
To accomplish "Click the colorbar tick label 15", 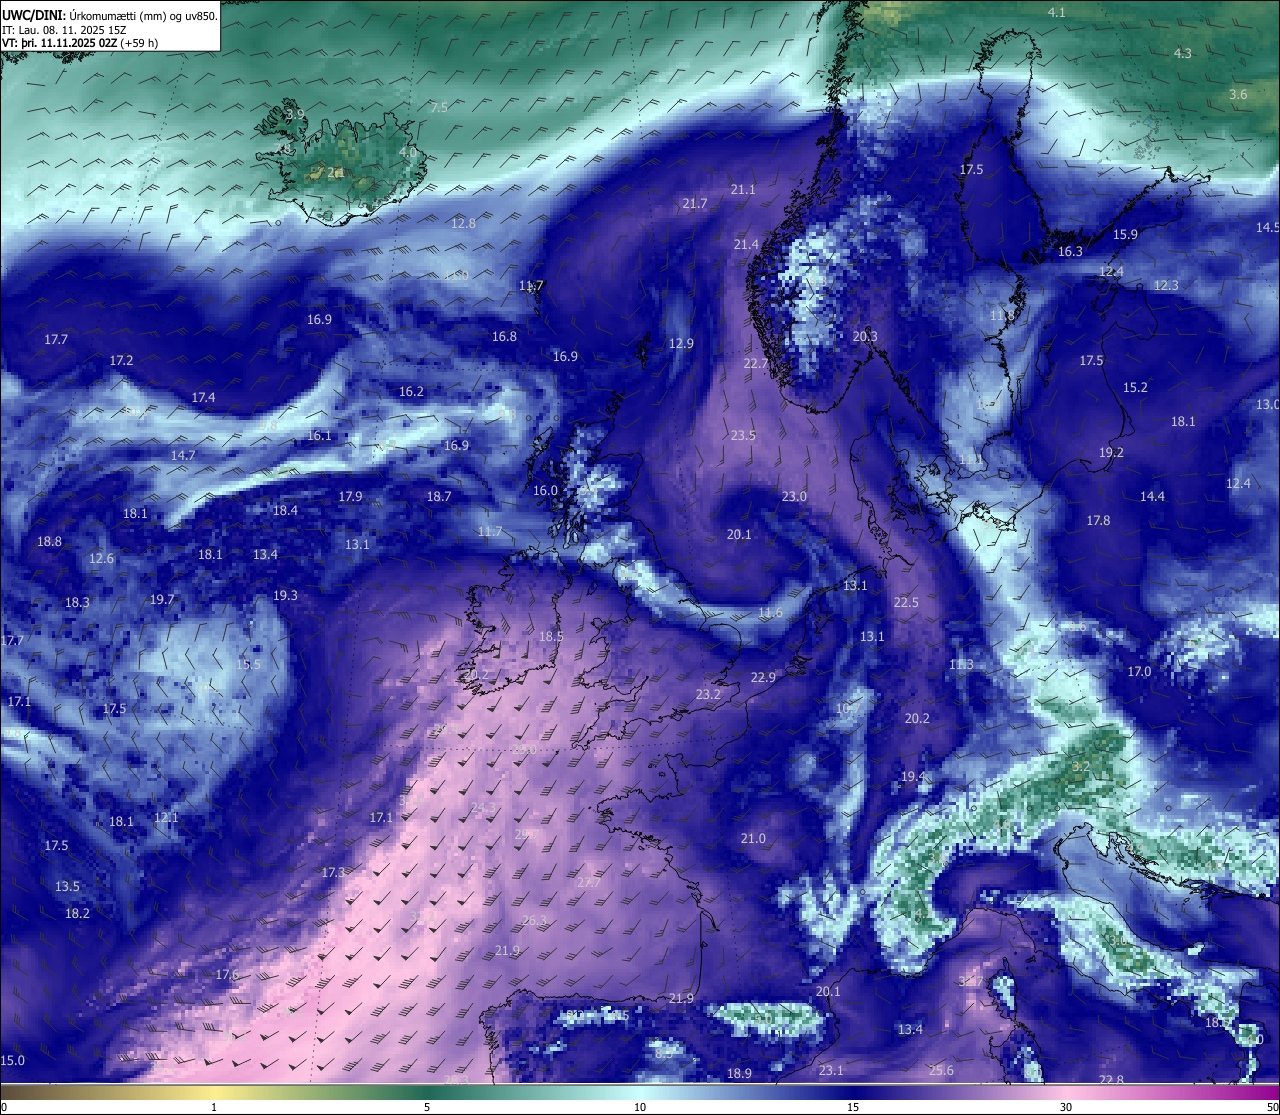I will pyautogui.click(x=853, y=1107).
